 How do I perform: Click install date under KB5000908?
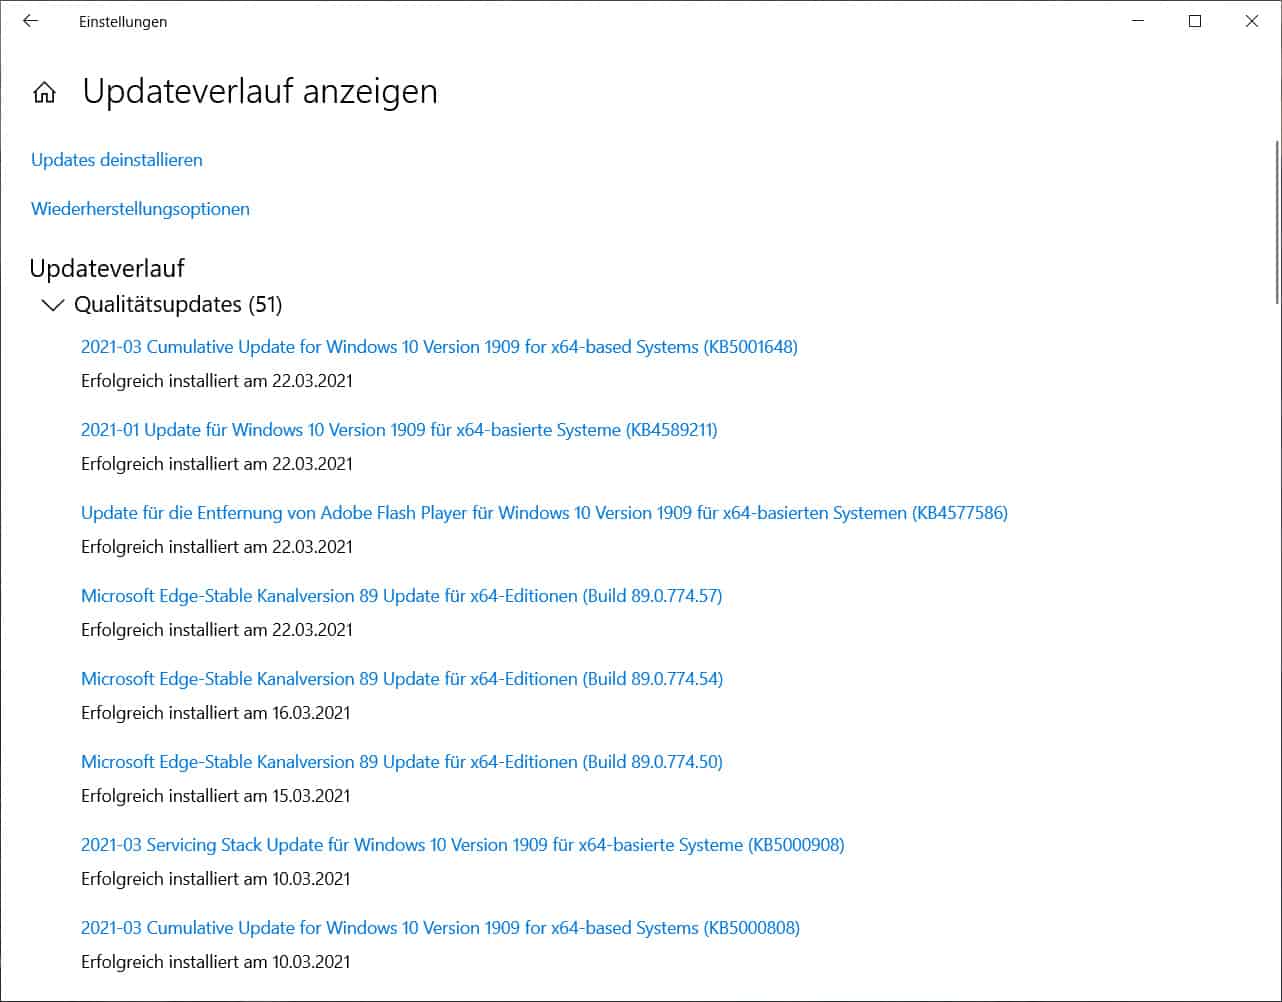tap(216, 879)
